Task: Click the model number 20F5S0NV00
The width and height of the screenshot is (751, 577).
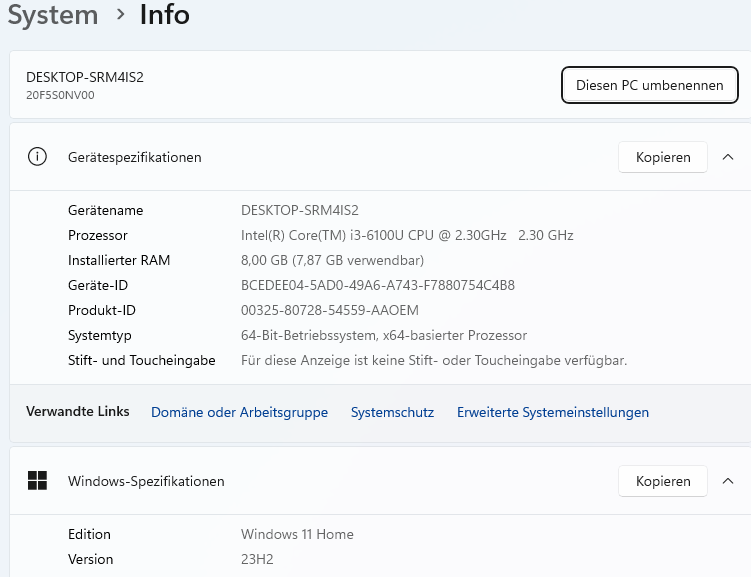Action: (x=60, y=95)
